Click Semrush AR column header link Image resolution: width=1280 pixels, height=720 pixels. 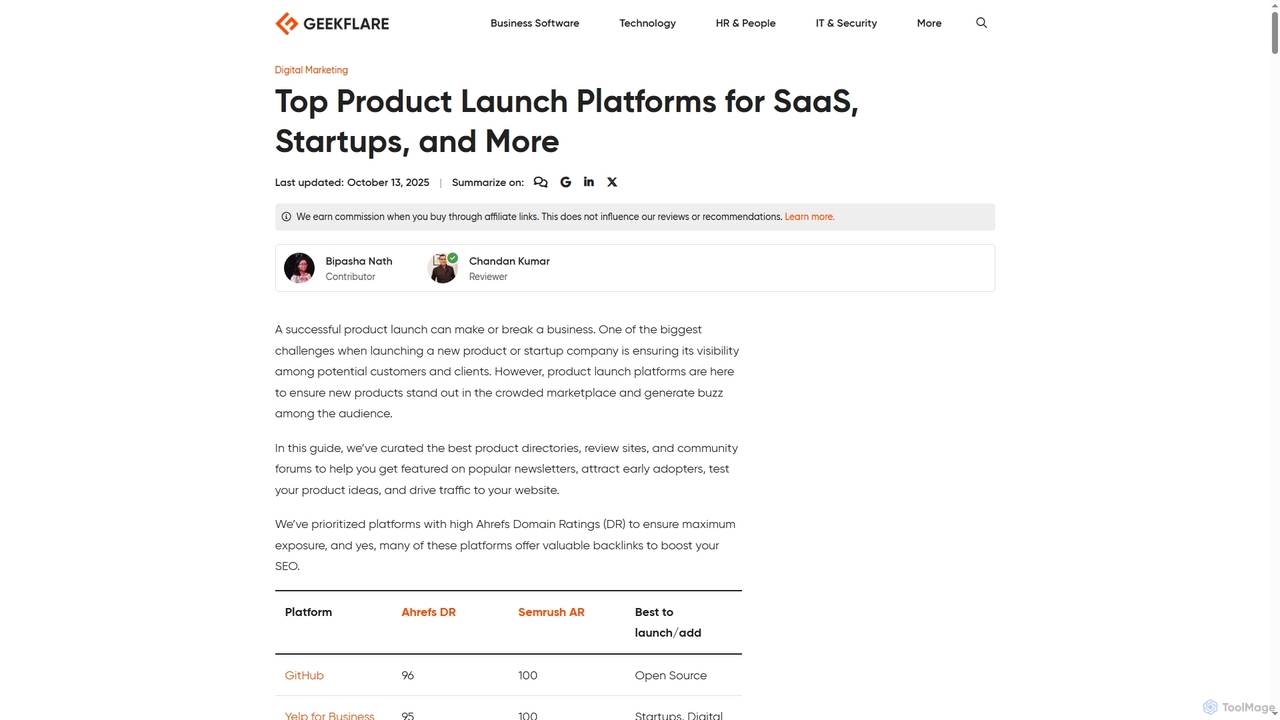pyautogui.click(x=551, y=612)
